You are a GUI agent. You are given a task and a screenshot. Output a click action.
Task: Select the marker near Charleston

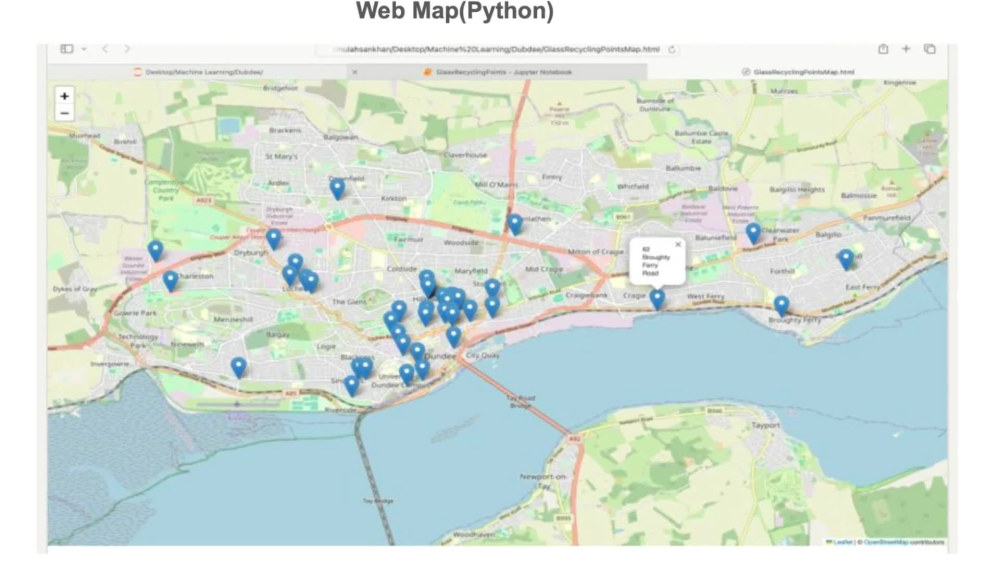click(170, 281)
